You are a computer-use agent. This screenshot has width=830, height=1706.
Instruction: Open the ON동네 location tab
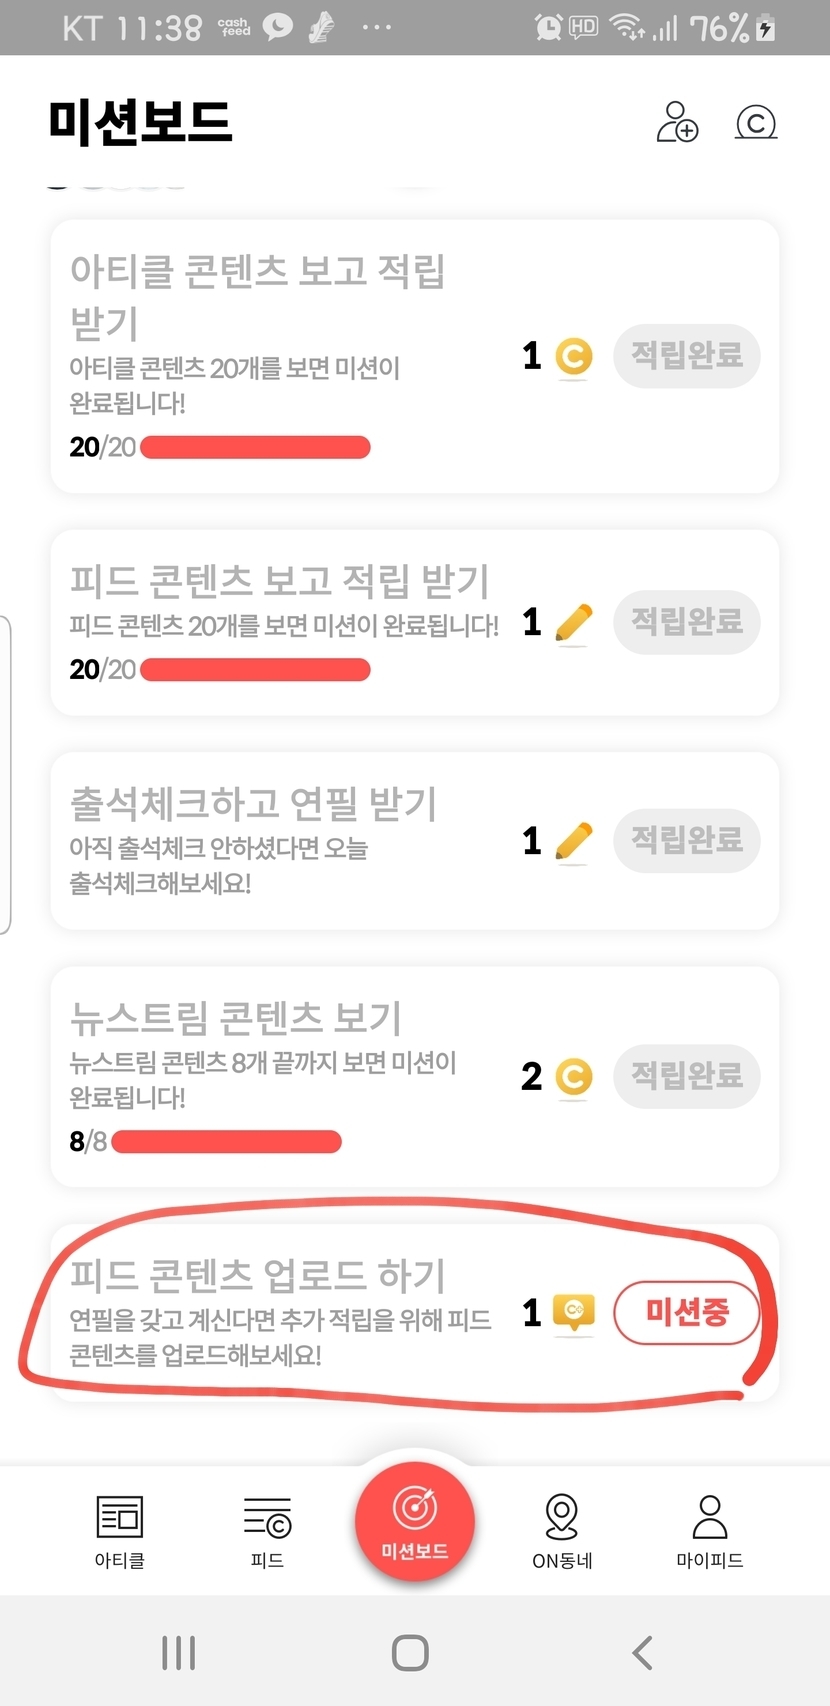(x=562, y=1530)
